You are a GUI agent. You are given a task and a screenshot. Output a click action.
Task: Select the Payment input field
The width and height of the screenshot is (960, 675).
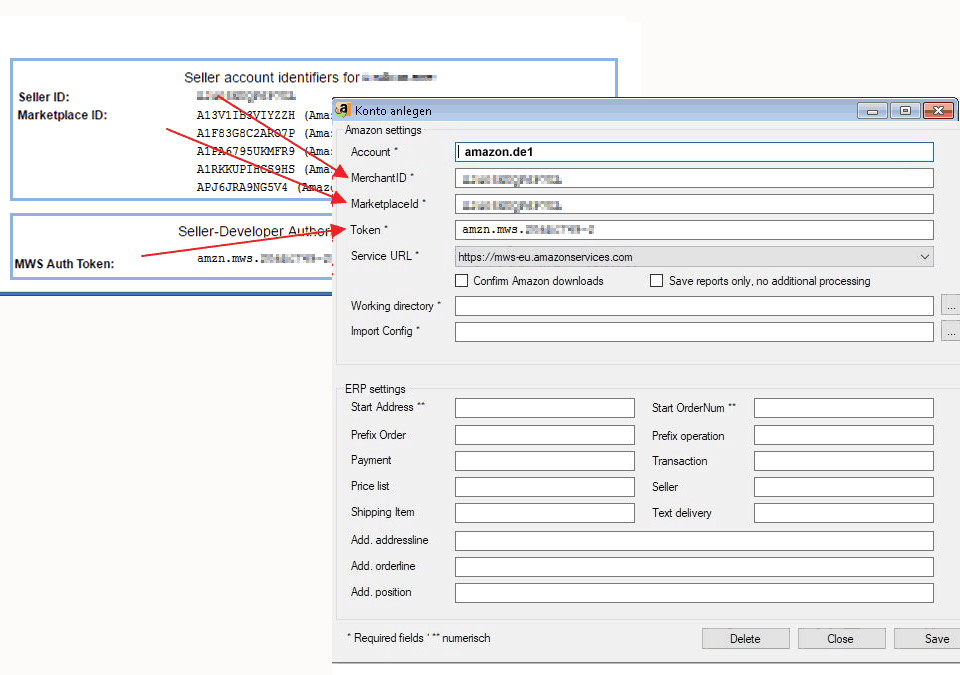tap(545, 461)
